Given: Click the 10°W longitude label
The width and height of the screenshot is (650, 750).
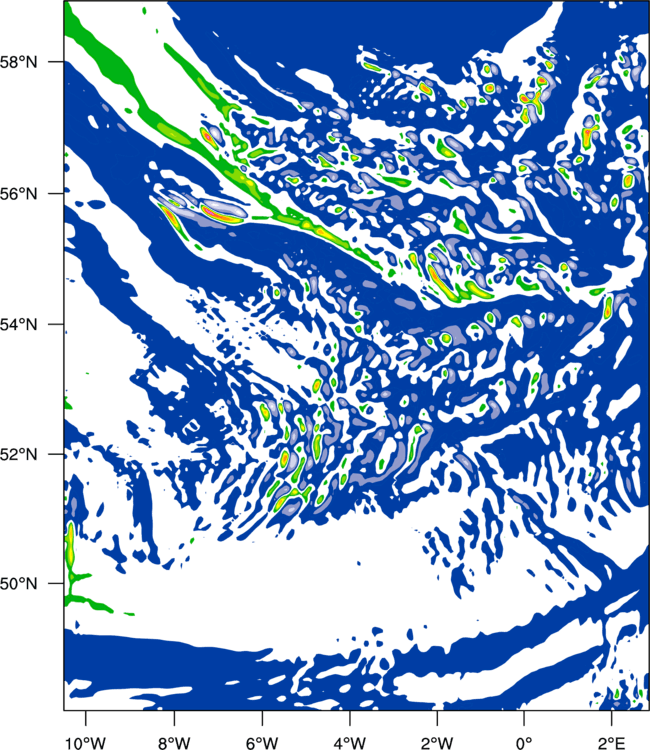Looking at the screenshot, I should pos(86,743).
